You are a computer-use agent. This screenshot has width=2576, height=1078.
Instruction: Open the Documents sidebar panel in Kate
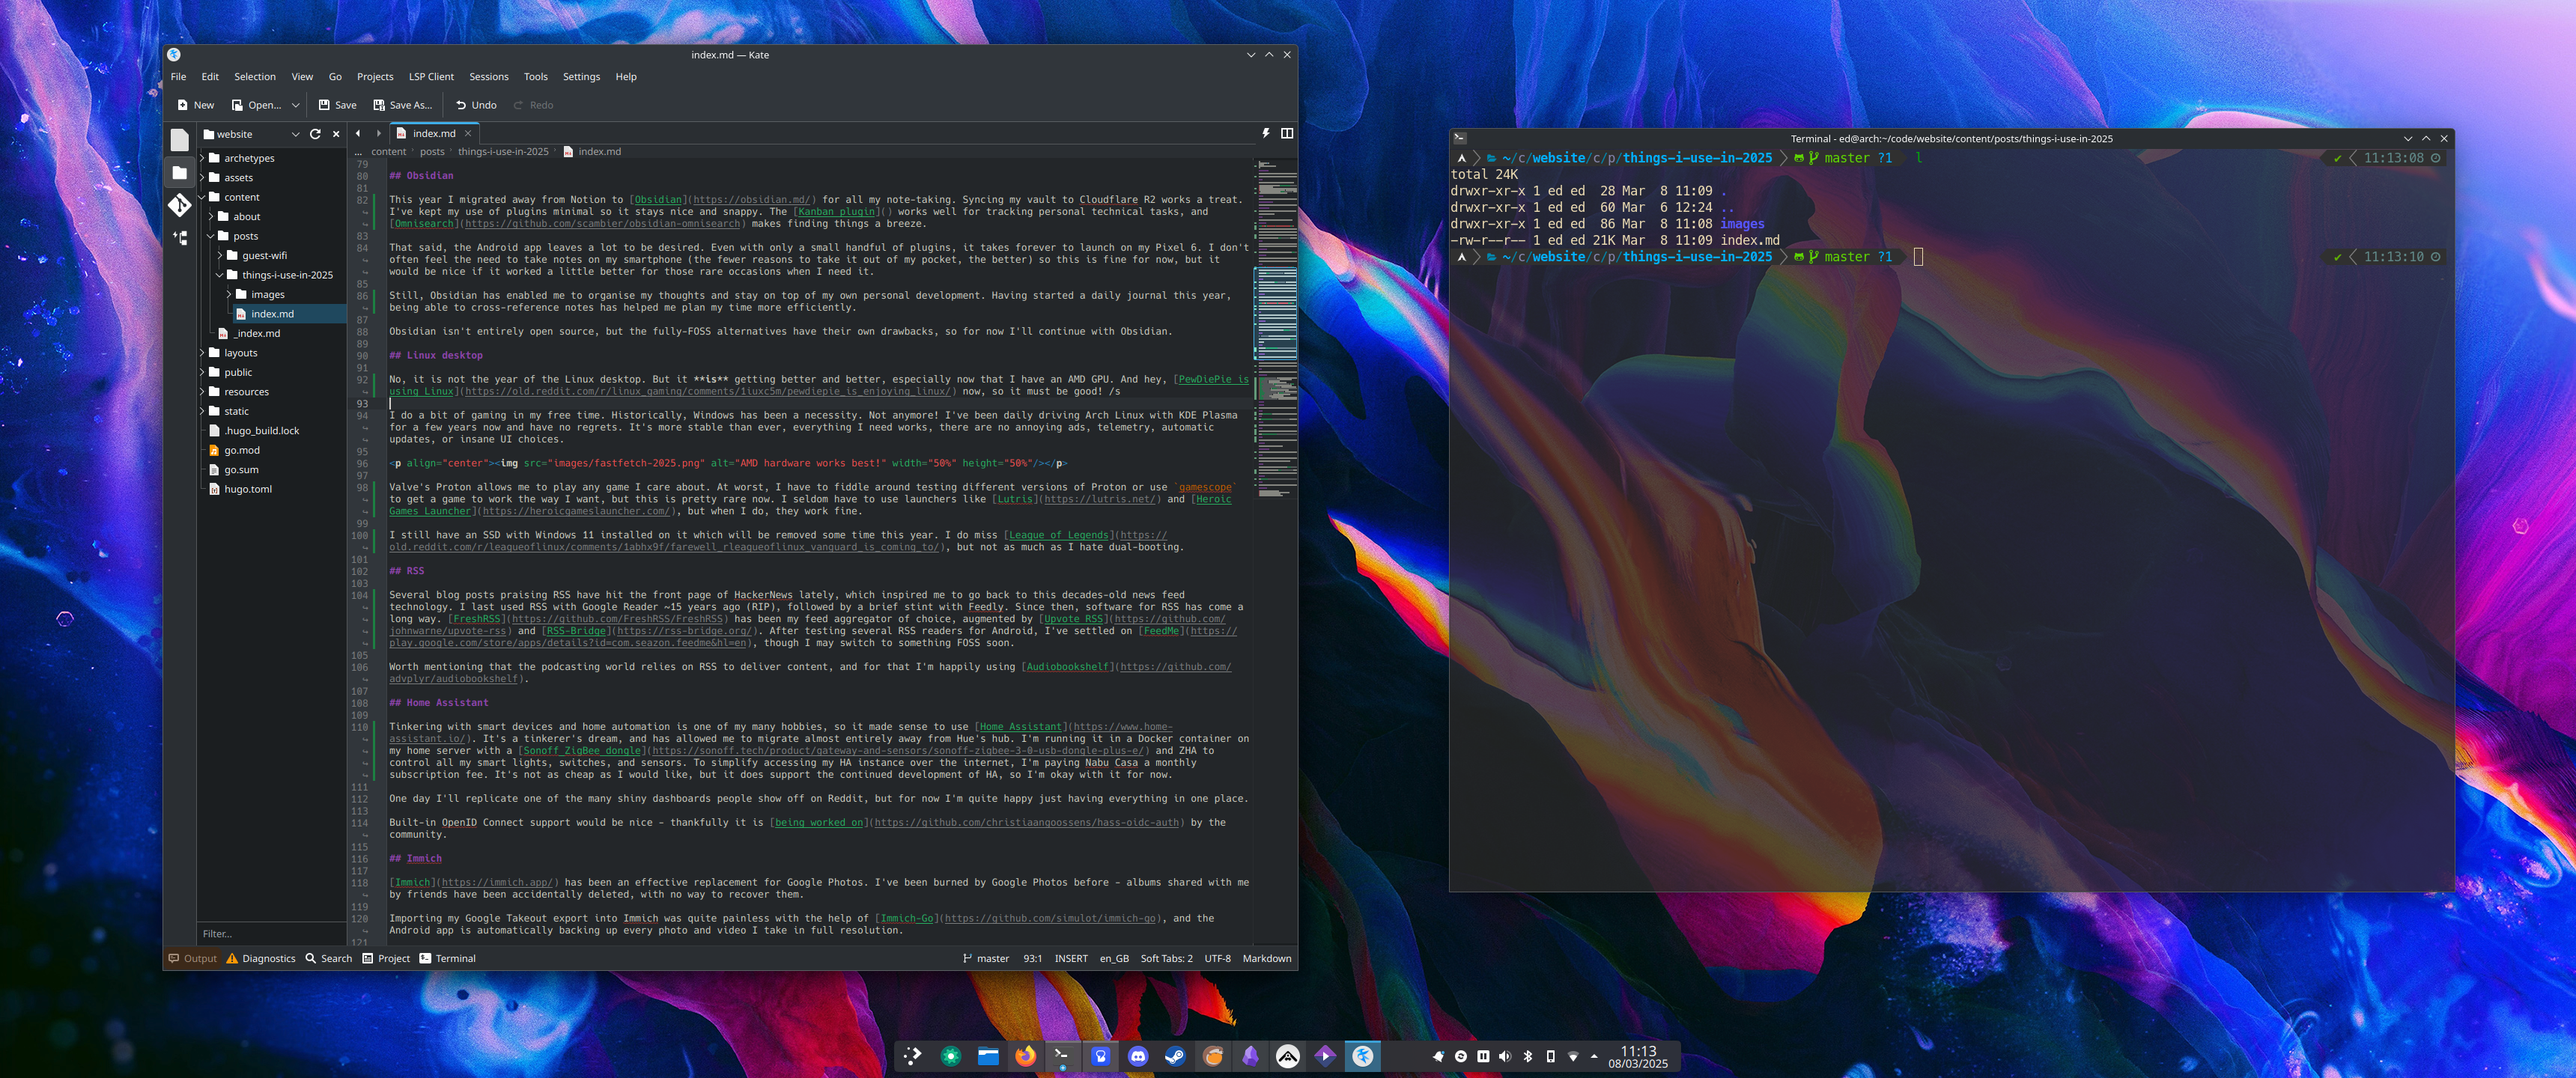[180, 140]
